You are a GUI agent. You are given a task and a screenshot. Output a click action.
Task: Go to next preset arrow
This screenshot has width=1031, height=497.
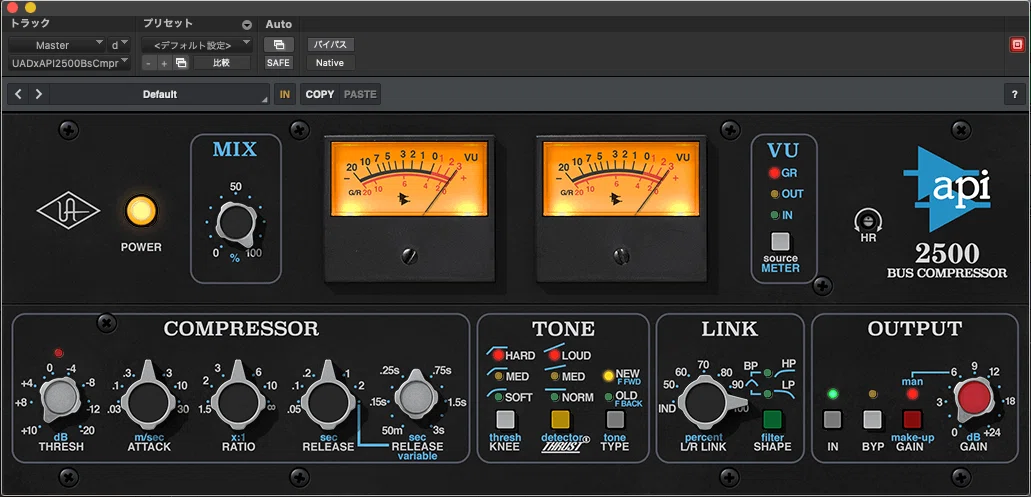coord(39,94)
